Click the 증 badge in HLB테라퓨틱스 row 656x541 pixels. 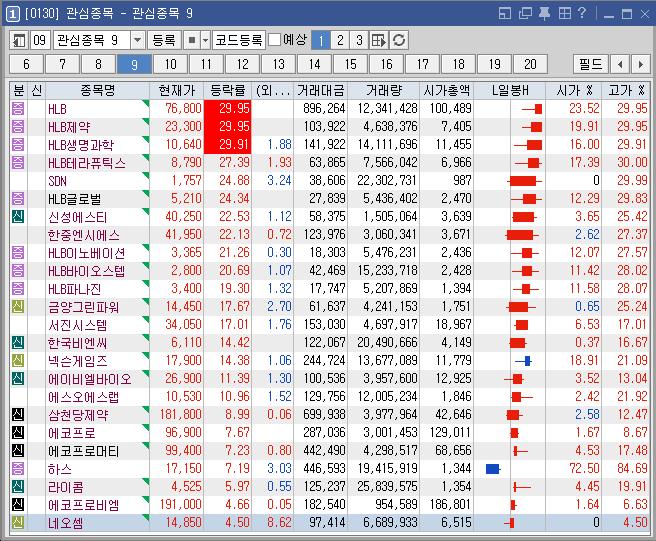(x=18, y=162)
